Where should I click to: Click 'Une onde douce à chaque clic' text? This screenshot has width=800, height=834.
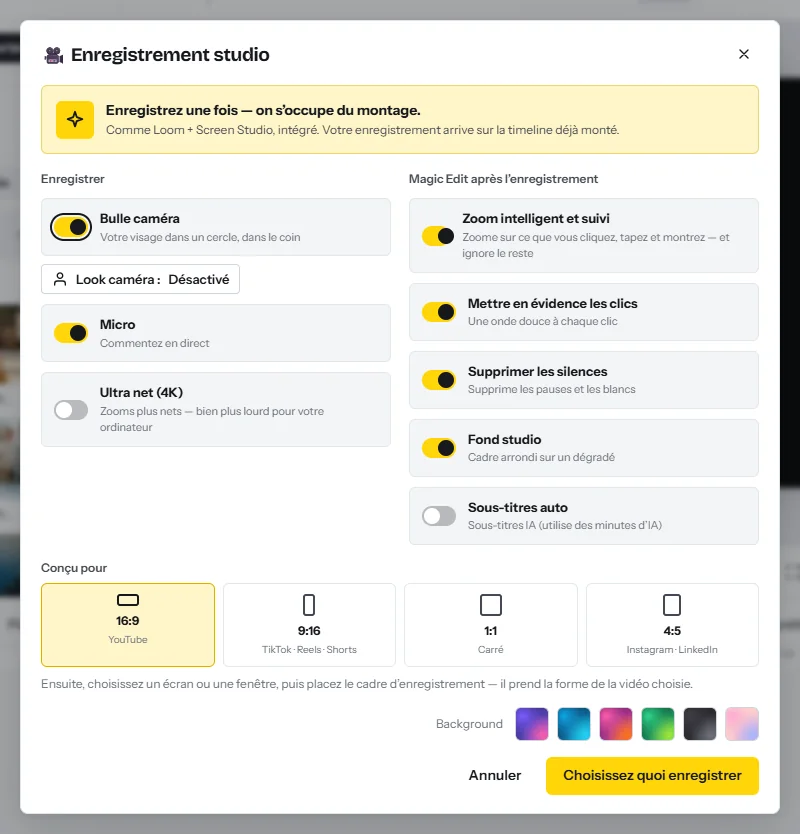click(x=543, y=321)
